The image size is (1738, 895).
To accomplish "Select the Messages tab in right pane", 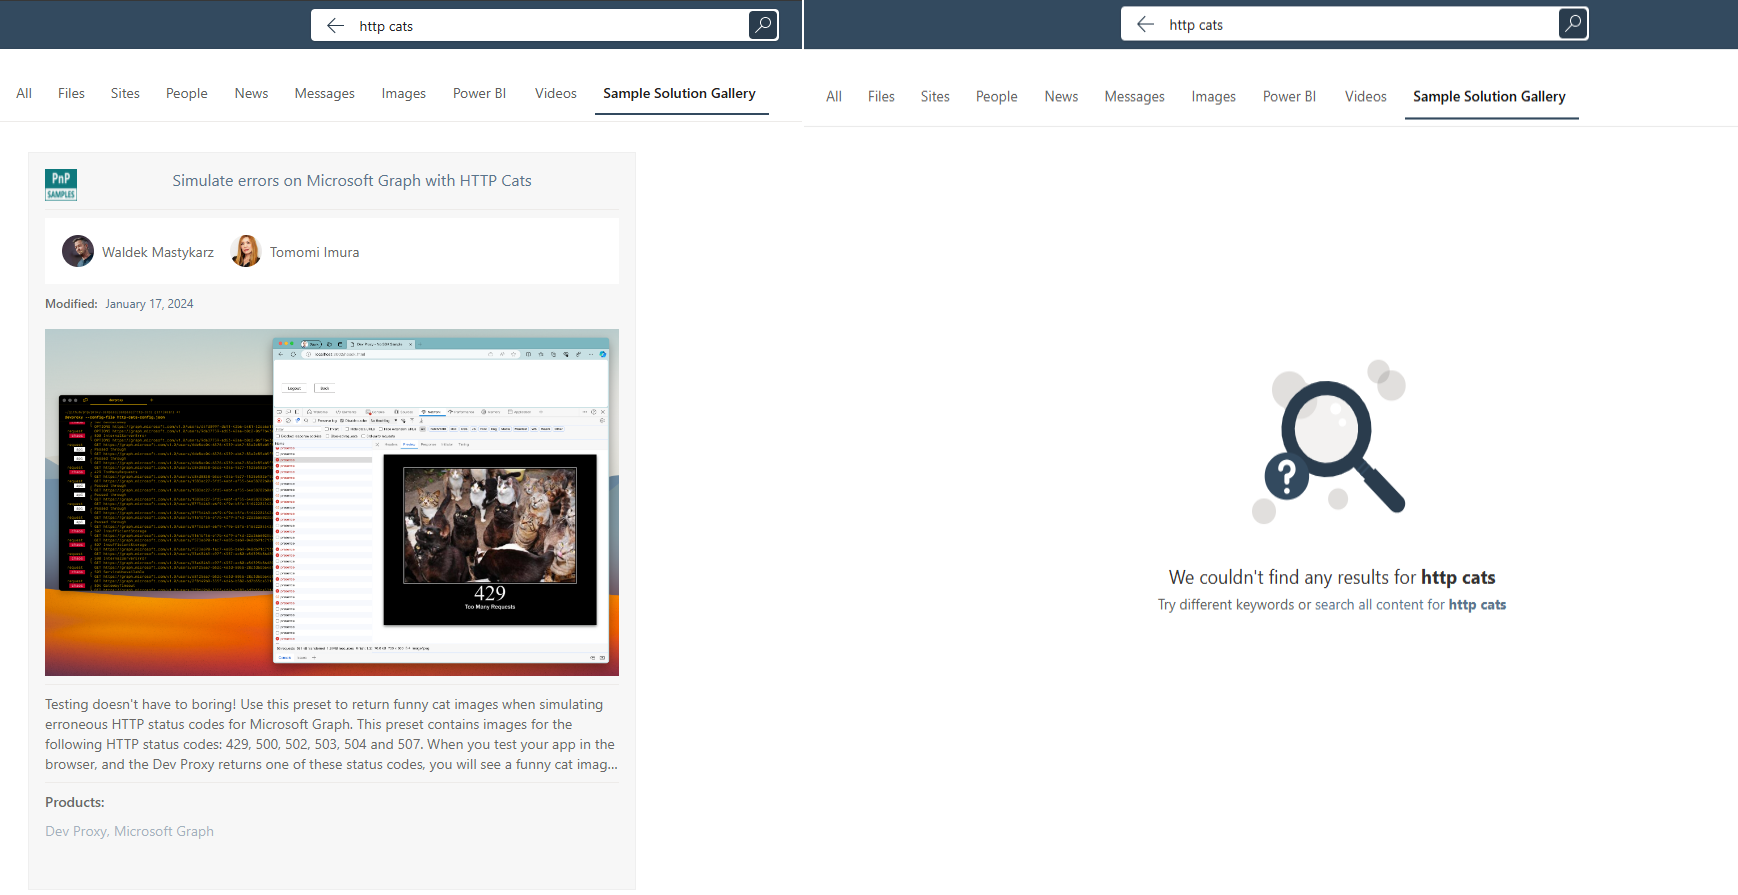I will coord(1135,96).
